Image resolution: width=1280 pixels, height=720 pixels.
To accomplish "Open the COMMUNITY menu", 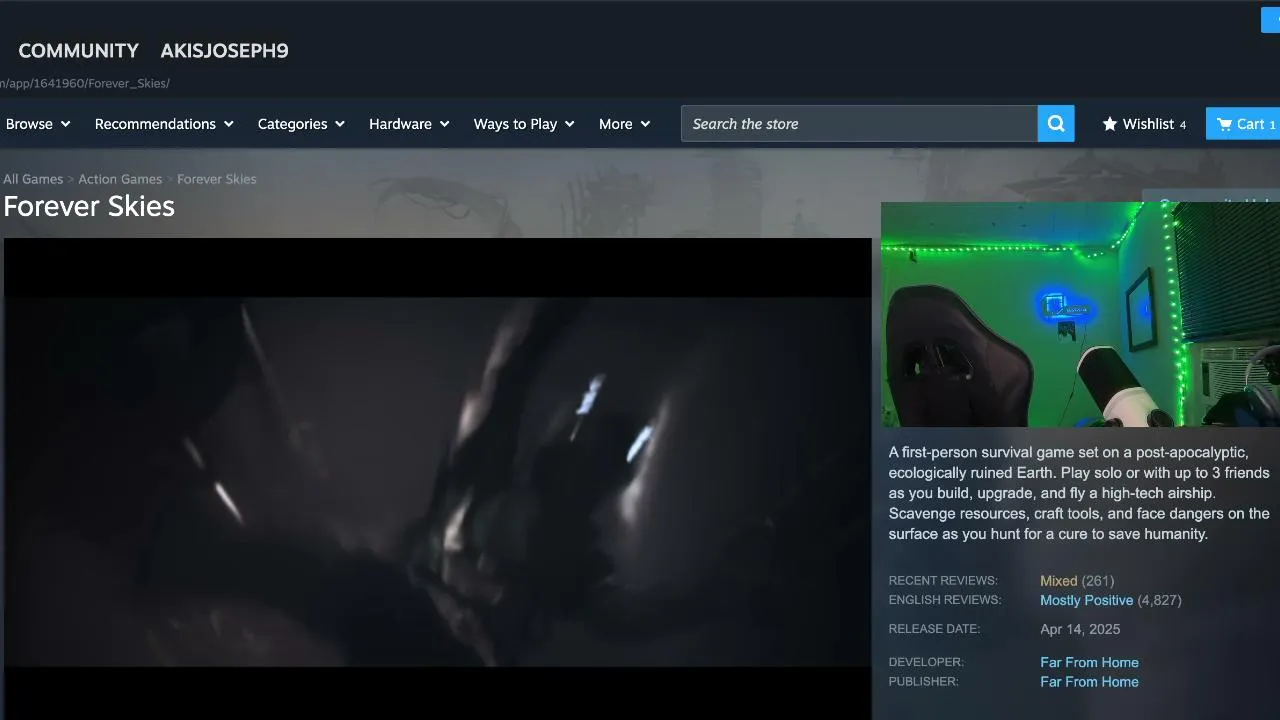I will pyautogui.click(x=79, y=51).
